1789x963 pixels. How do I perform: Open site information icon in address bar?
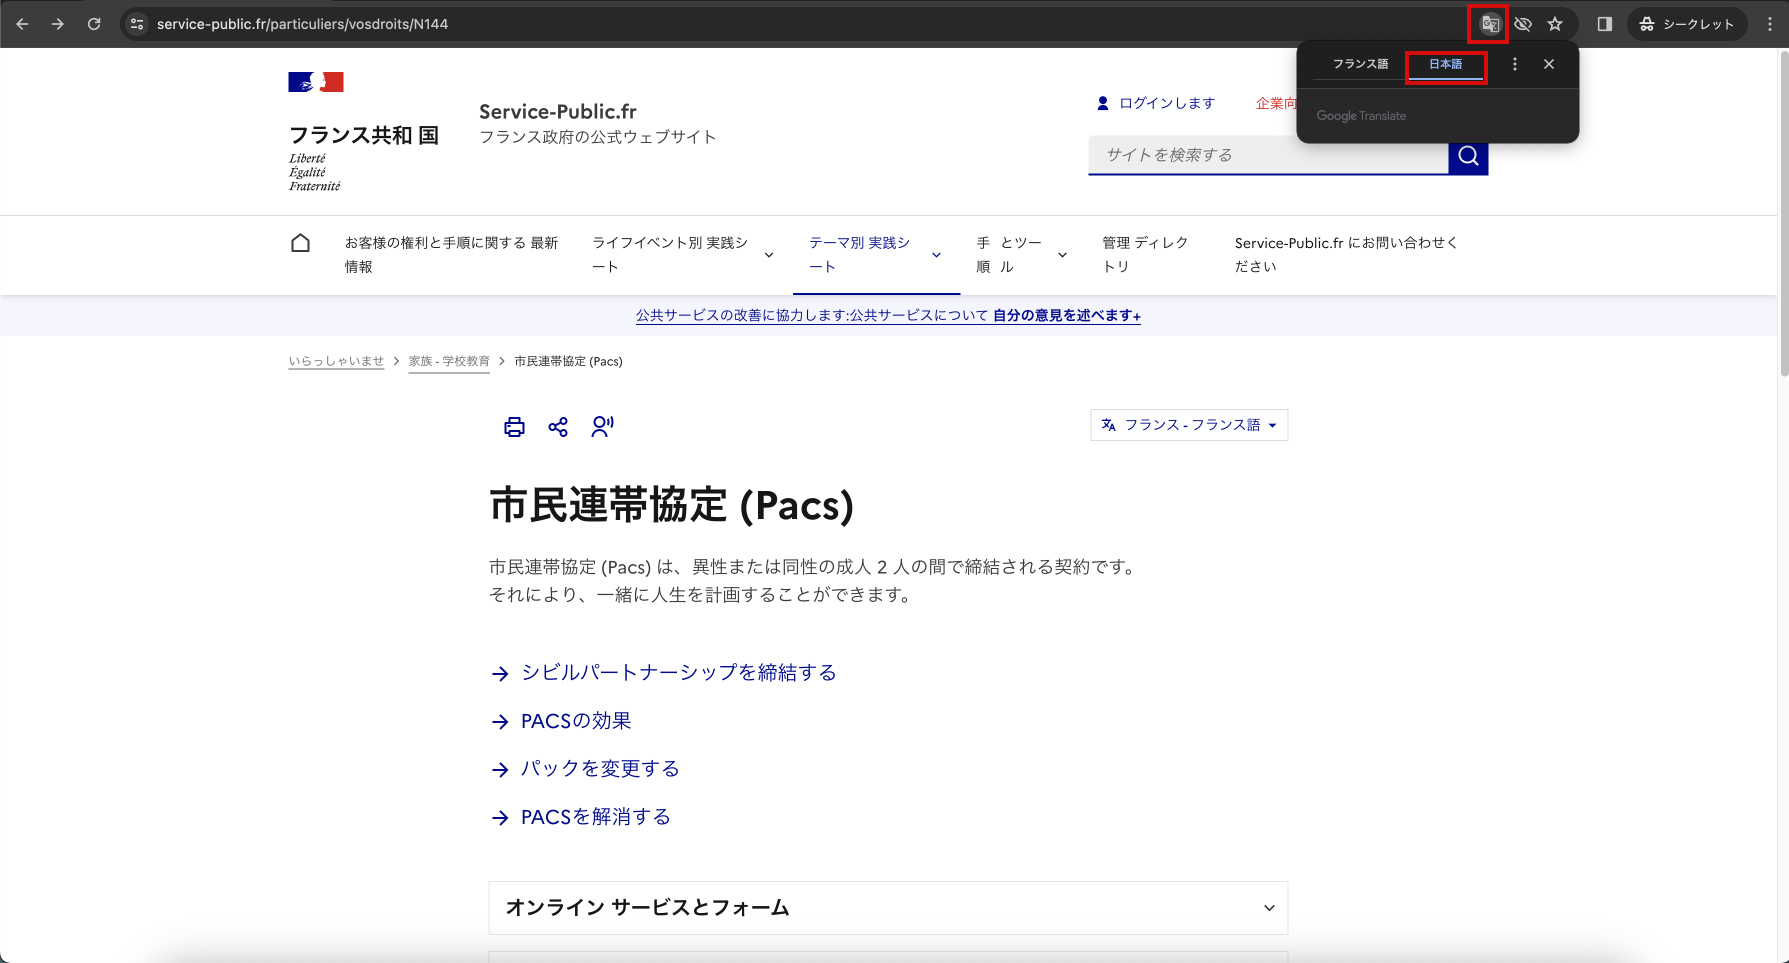[x=138, y=24]
